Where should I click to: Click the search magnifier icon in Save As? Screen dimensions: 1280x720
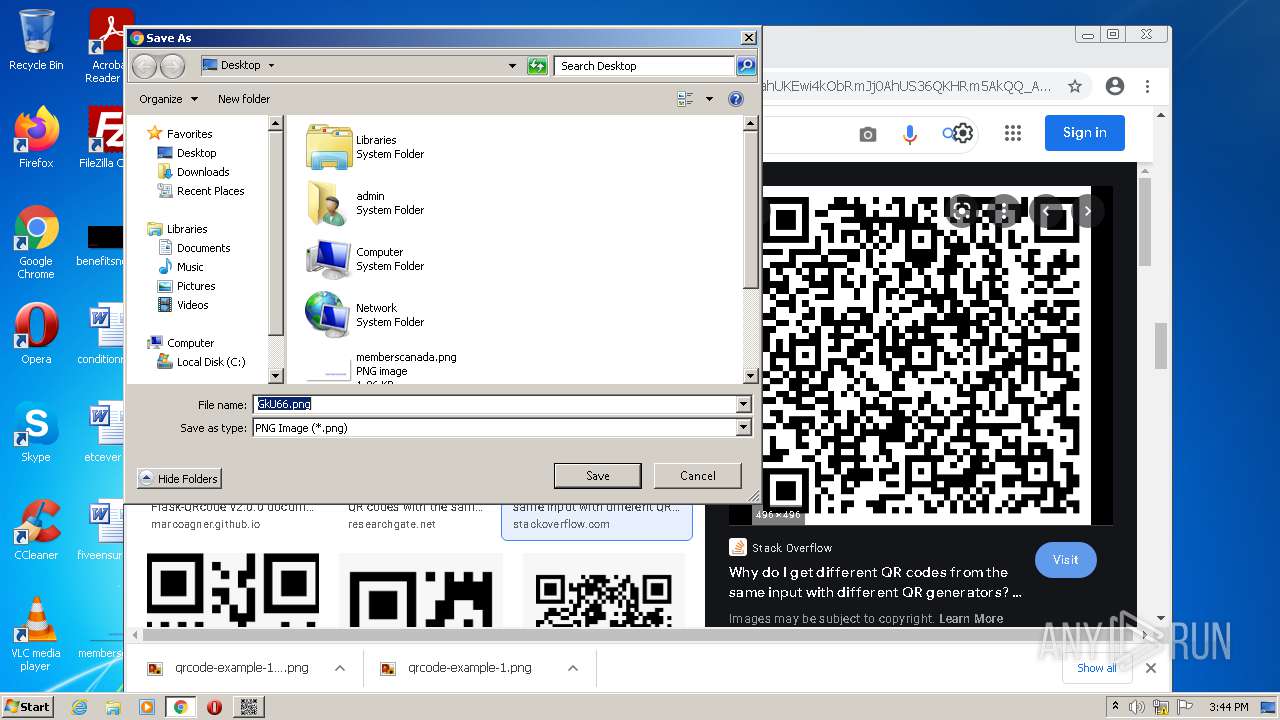tap(746, 66)
